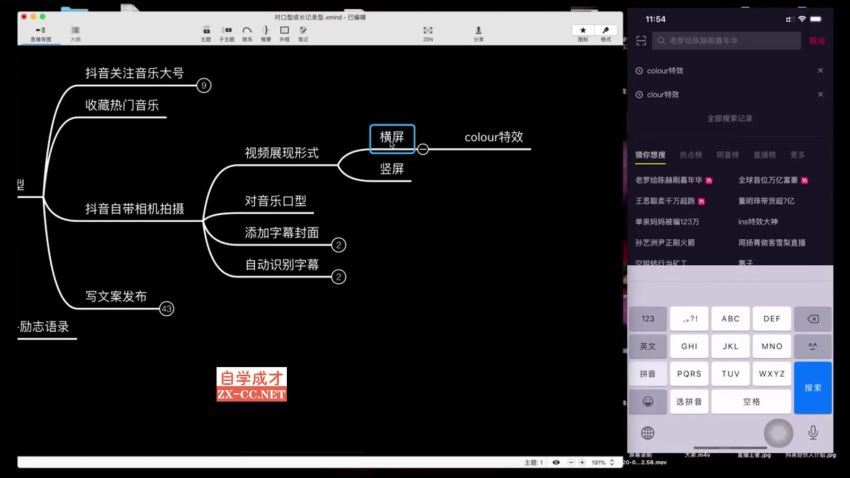Open the colour特效 search history entry
This screenshot has width=850, height=478.
pos(665,70)
